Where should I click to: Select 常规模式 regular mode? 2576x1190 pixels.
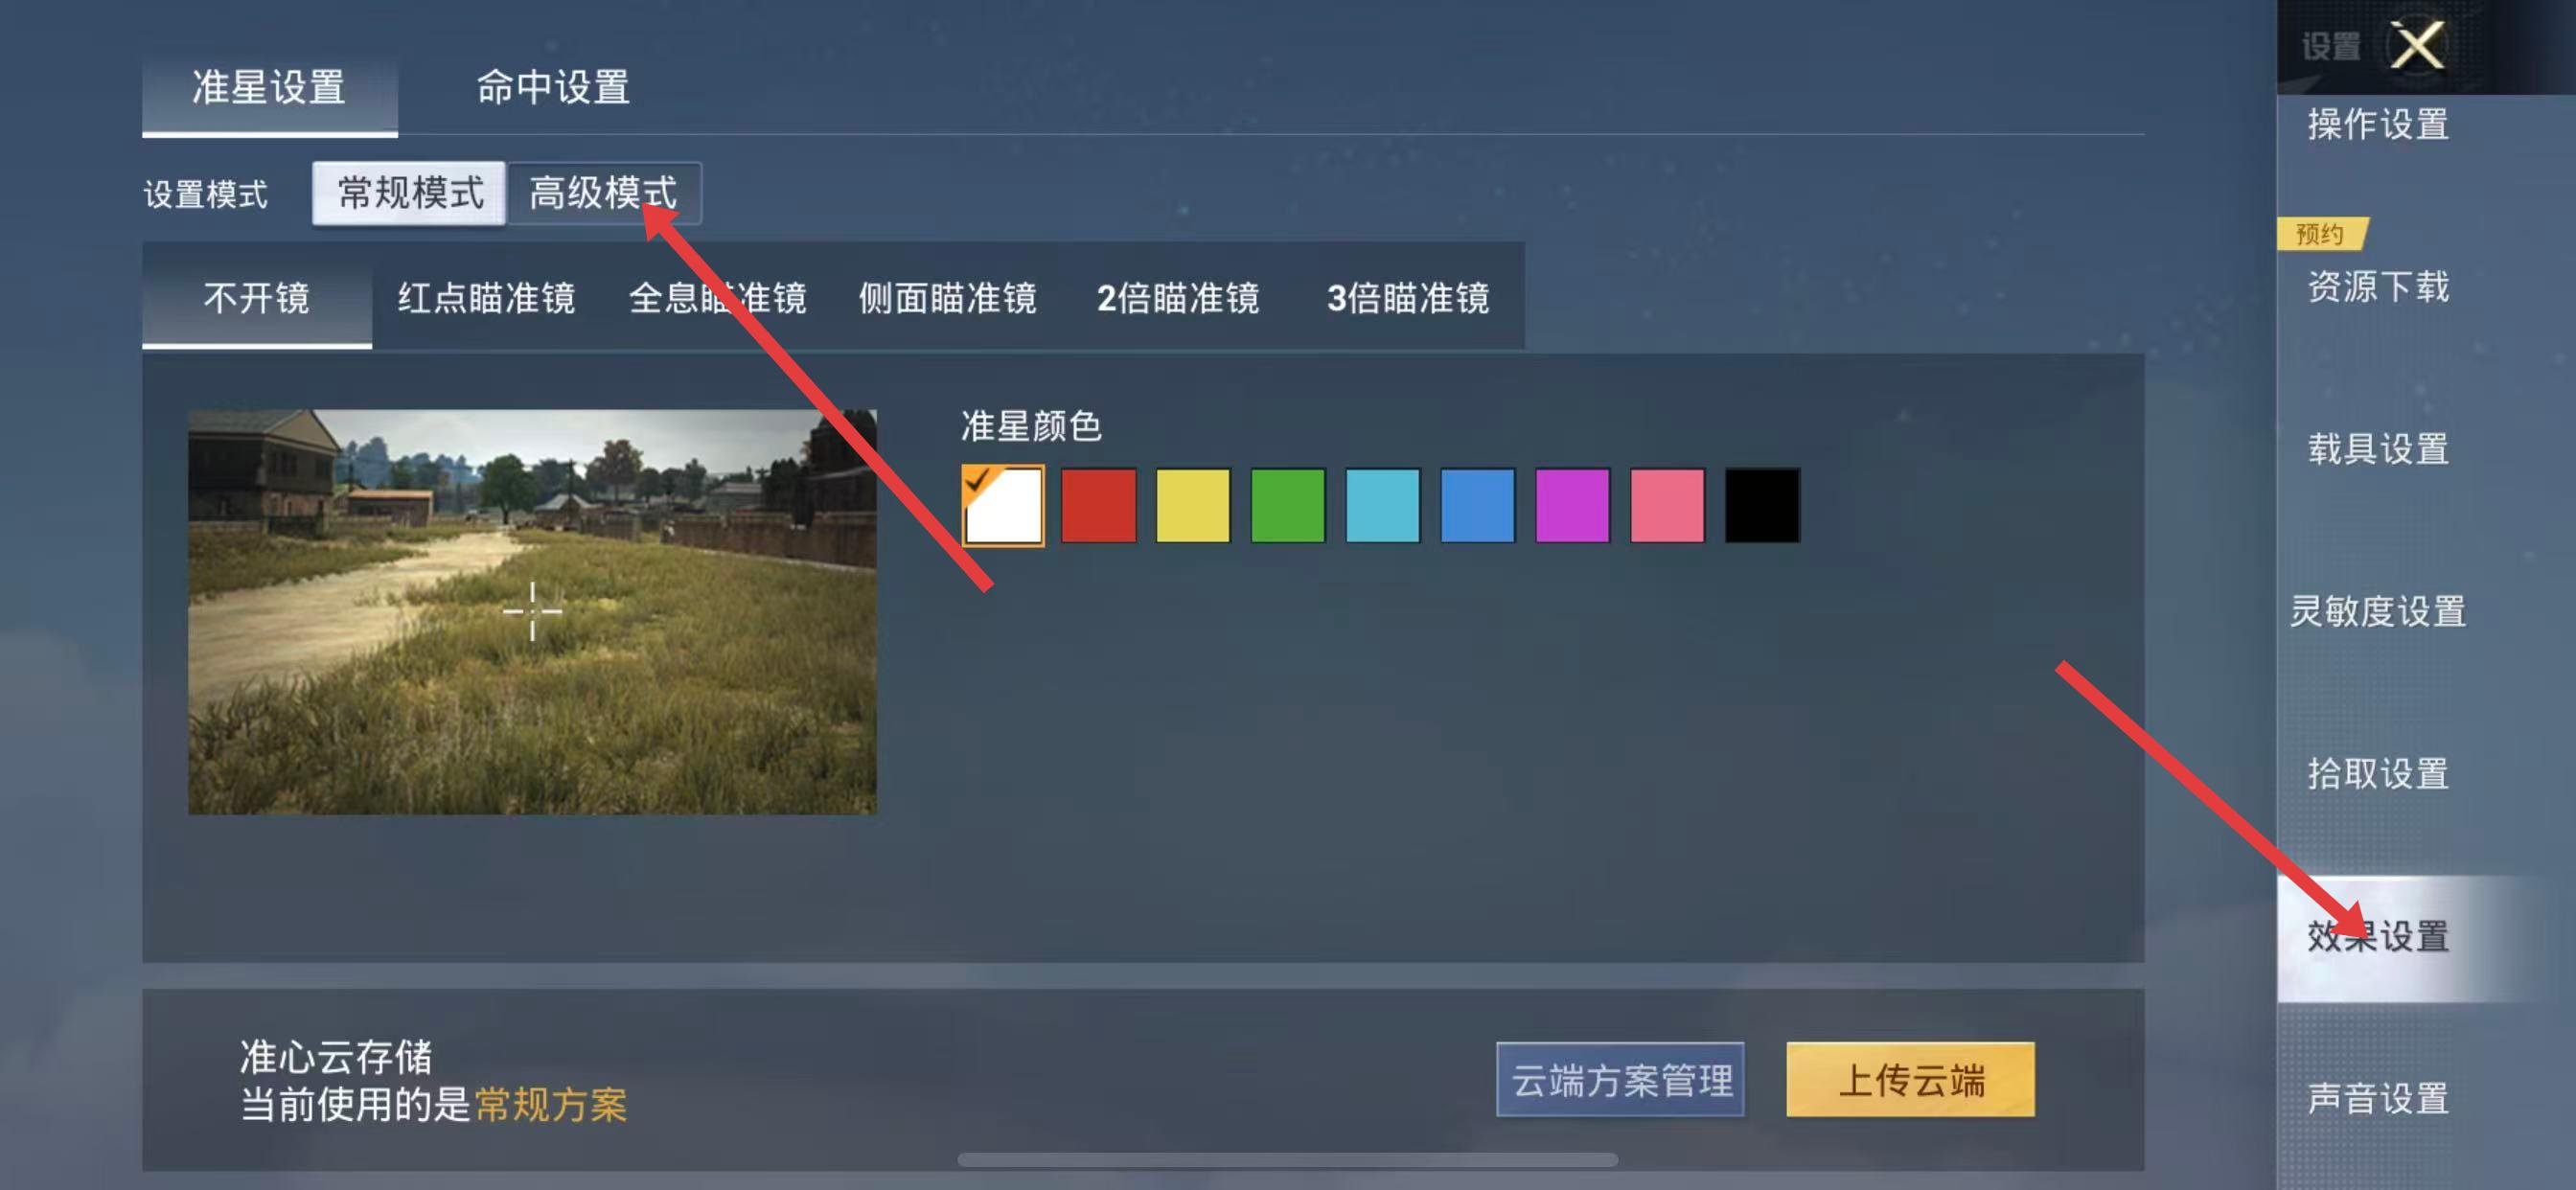[410, 193]
